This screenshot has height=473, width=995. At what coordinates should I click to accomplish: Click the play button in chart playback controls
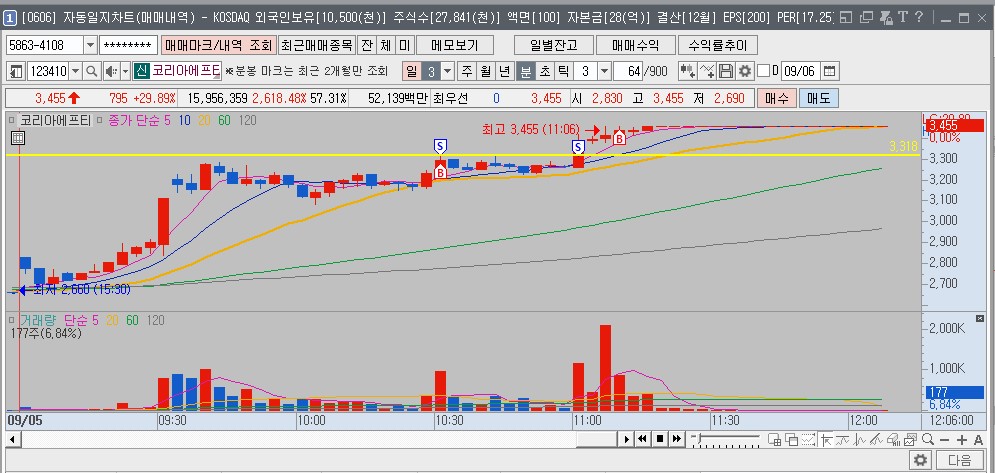[627, 439]
